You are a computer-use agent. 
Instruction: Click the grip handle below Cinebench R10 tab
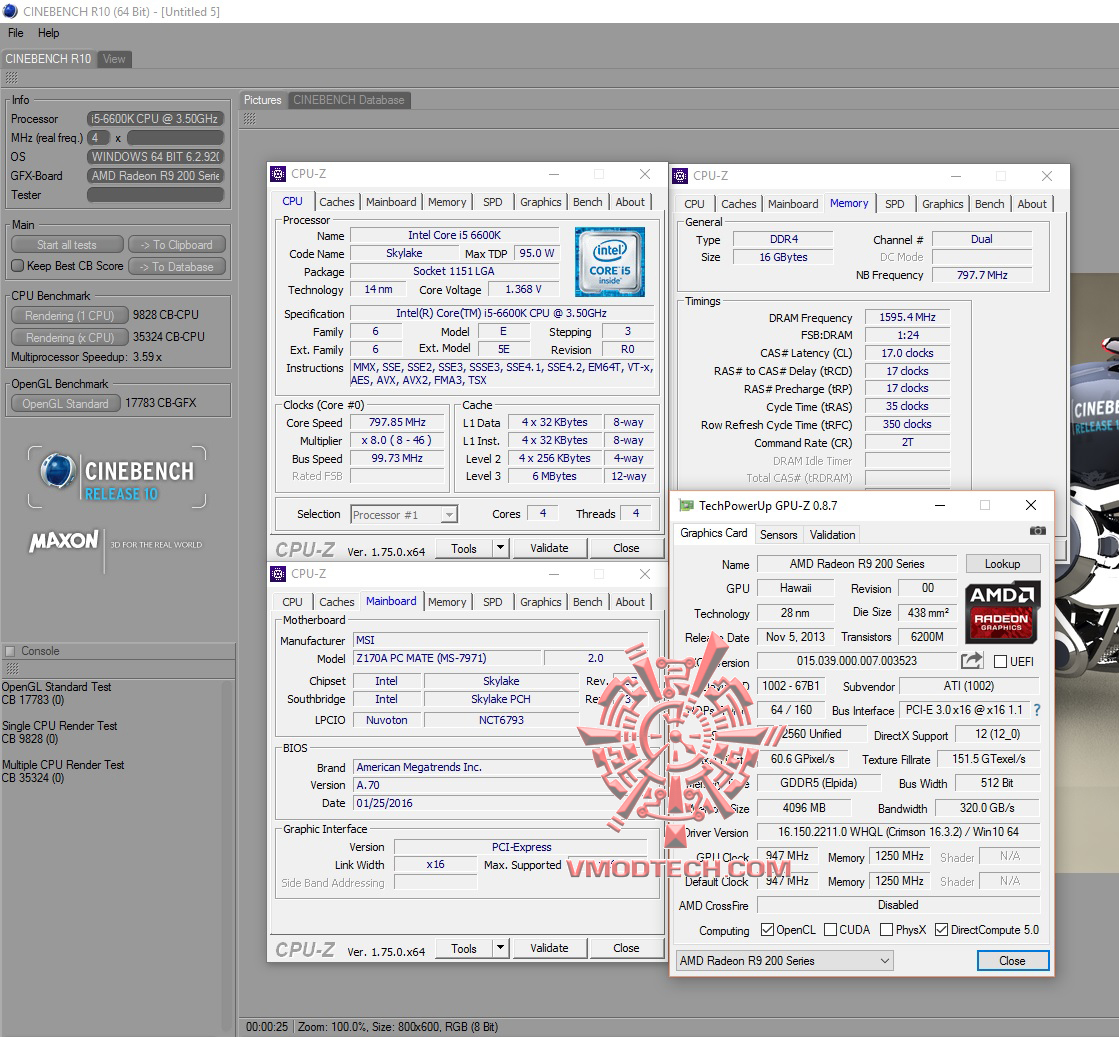click(11, 78)
